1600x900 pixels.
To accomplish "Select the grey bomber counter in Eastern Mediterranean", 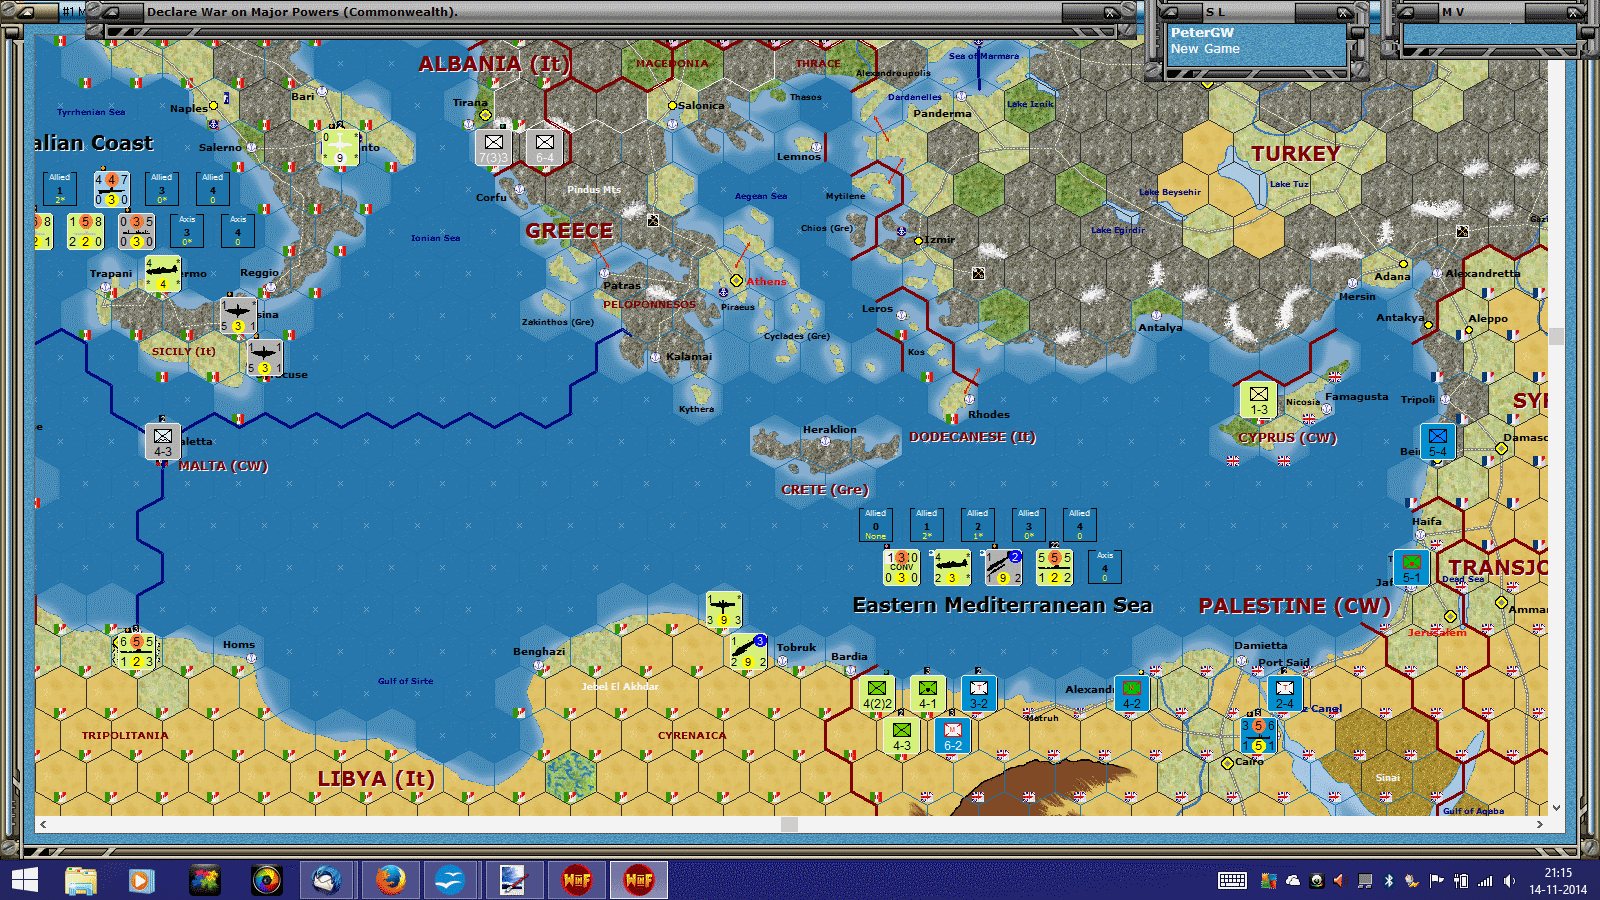I will pos(1003,567).
